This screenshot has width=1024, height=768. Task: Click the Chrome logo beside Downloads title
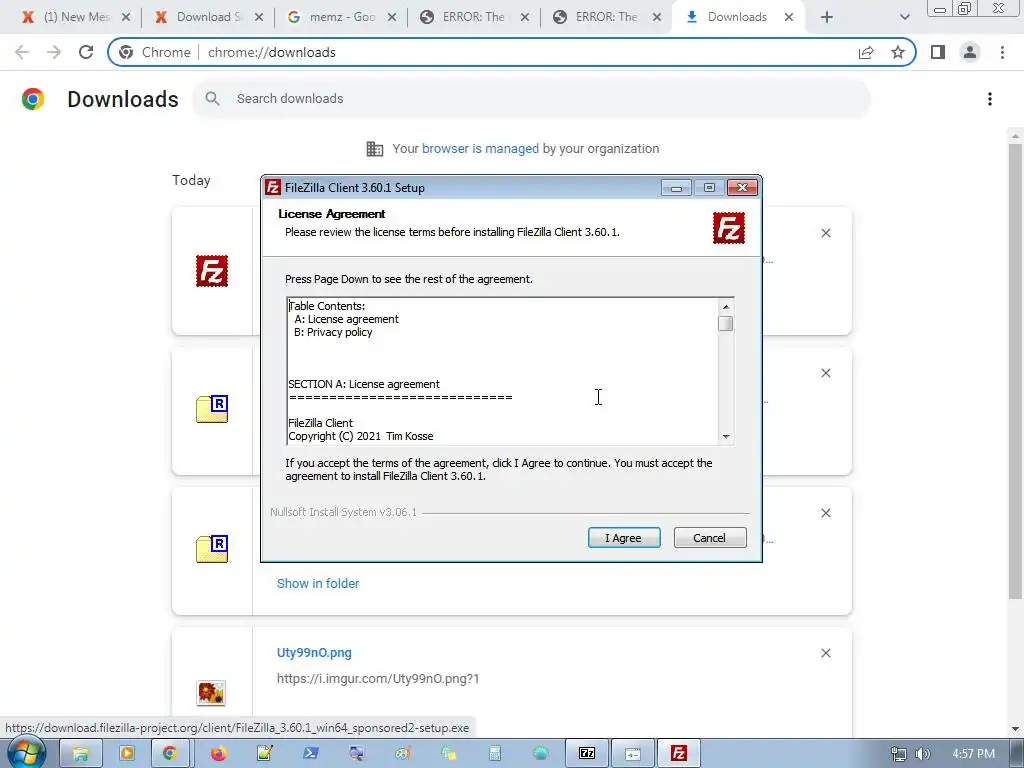click(x=33, y=99)
